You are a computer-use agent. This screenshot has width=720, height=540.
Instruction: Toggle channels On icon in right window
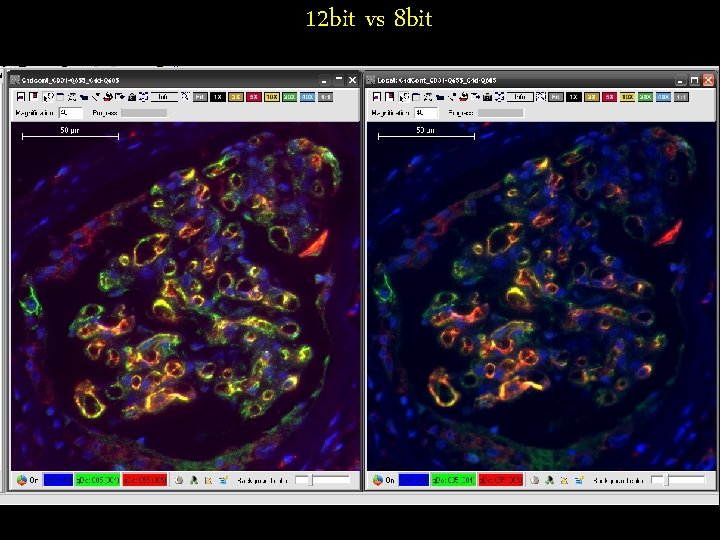tap(377, 480)
